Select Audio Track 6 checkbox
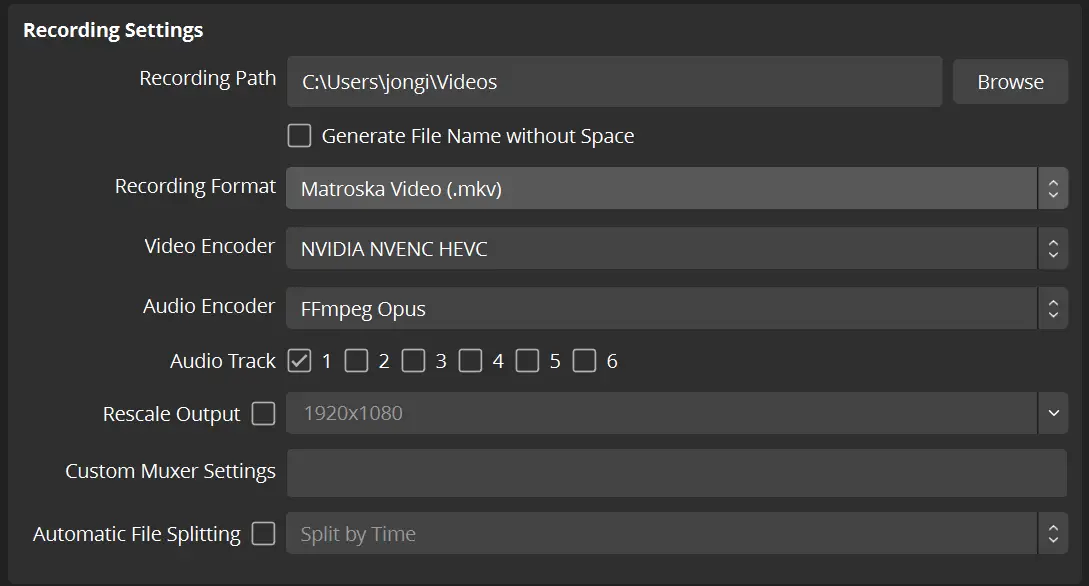 pos(584,361)
